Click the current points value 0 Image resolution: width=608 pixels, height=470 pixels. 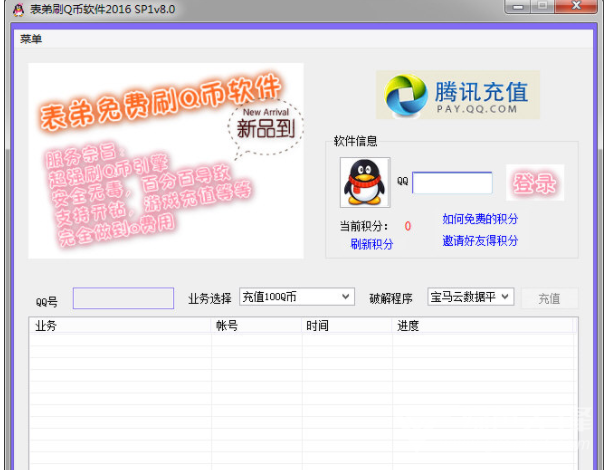408,226
